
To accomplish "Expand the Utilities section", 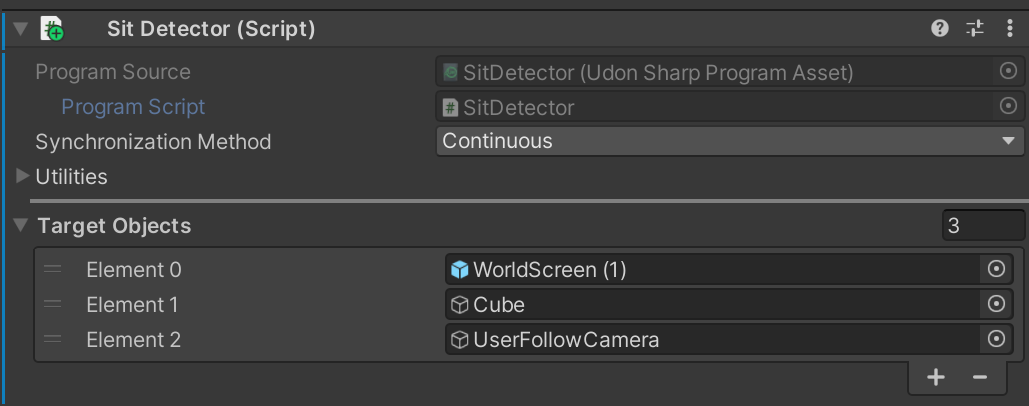I will point(22,176).
